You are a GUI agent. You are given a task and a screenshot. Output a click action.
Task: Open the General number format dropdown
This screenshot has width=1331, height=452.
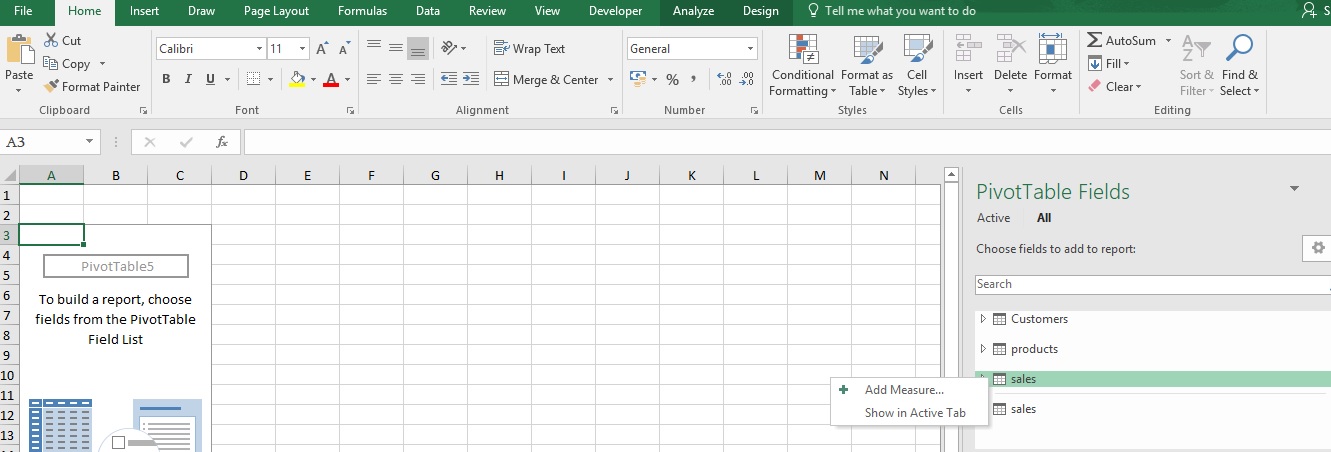click(751, 48)
